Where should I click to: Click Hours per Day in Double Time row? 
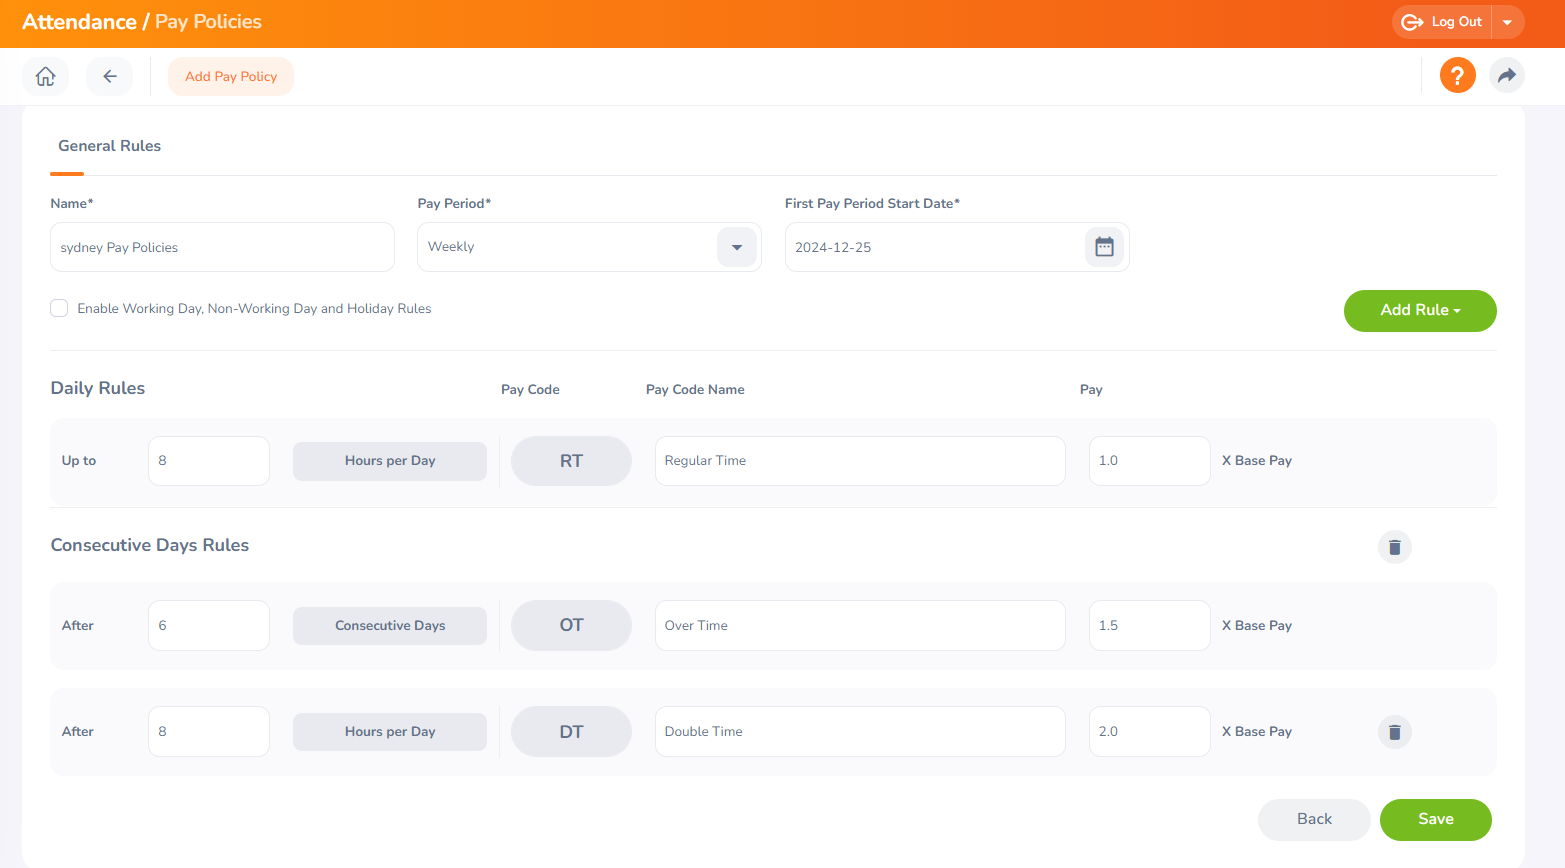pos(390,732)
